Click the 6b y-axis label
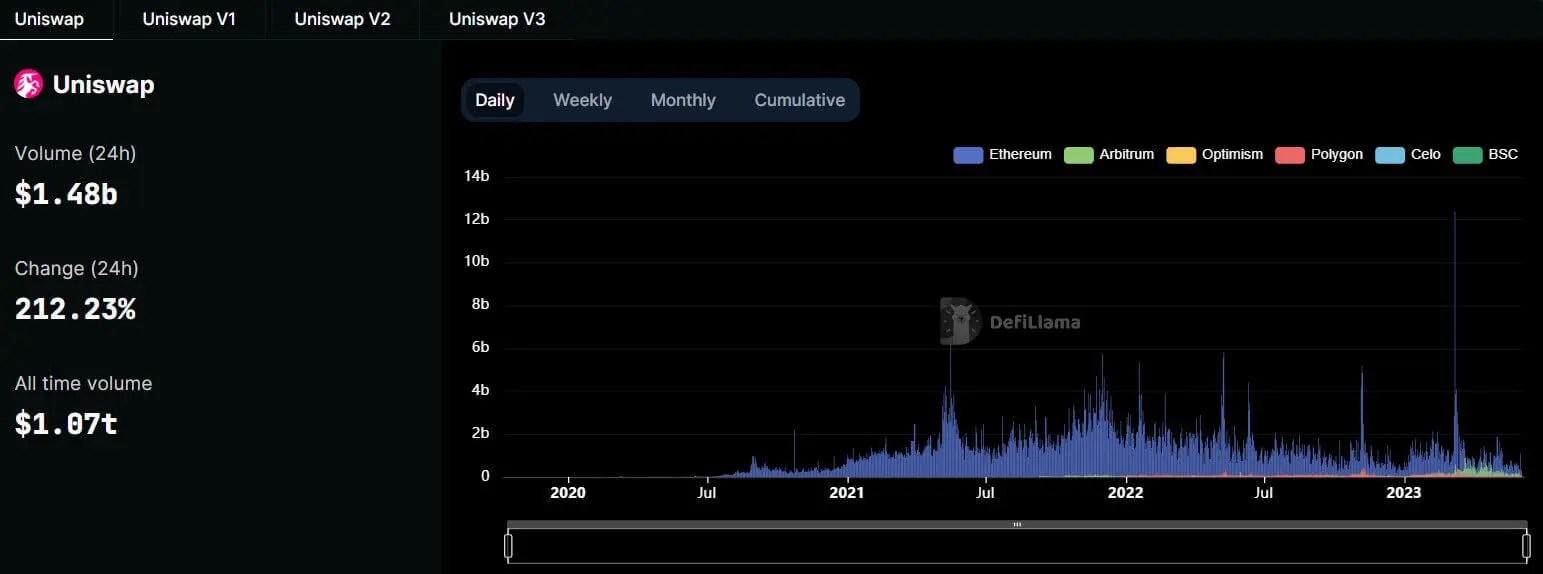This screenshot has width=1543, height=574. point(479,348)
